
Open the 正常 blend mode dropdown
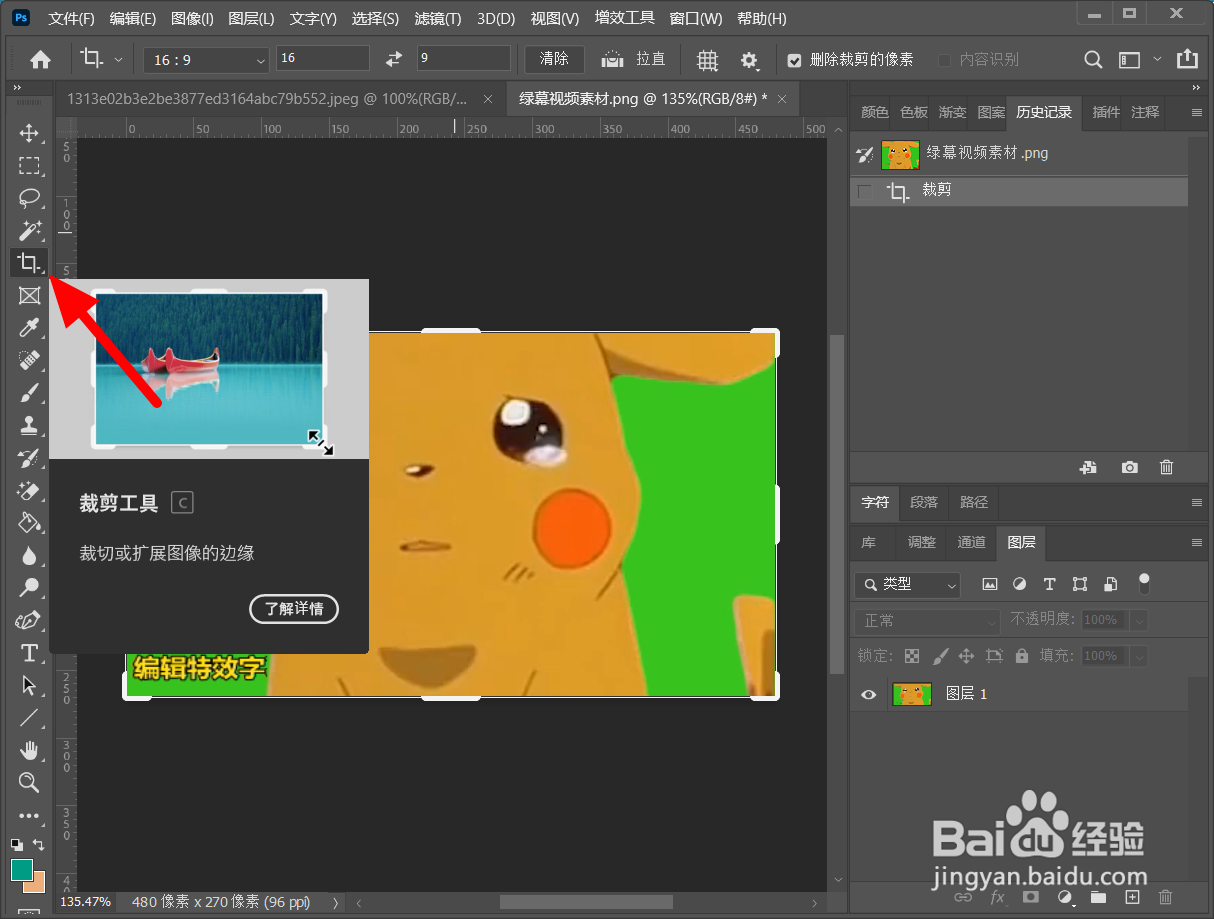pyautogui.click(x=927, y=621)
